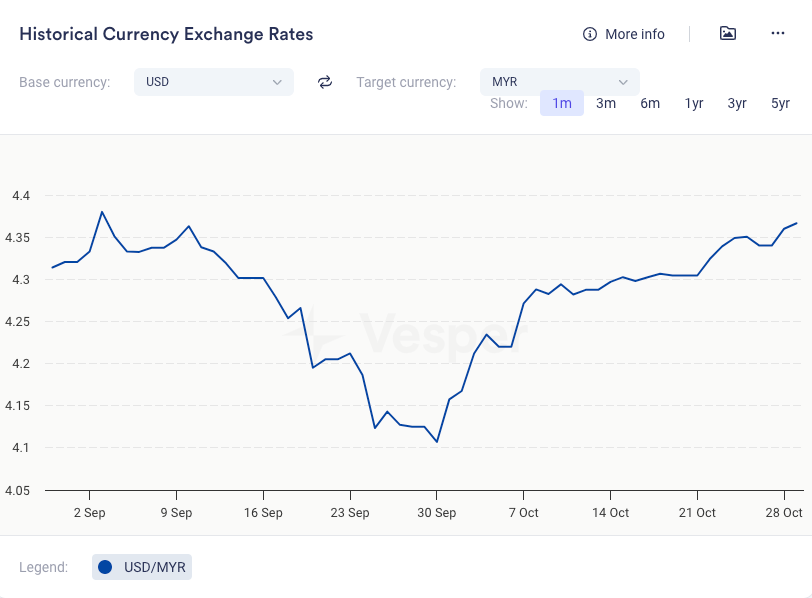The height and width of the screenshot is (598, 812).
Task: Switch to the 3yr time range
Action: tap(737, 103)
